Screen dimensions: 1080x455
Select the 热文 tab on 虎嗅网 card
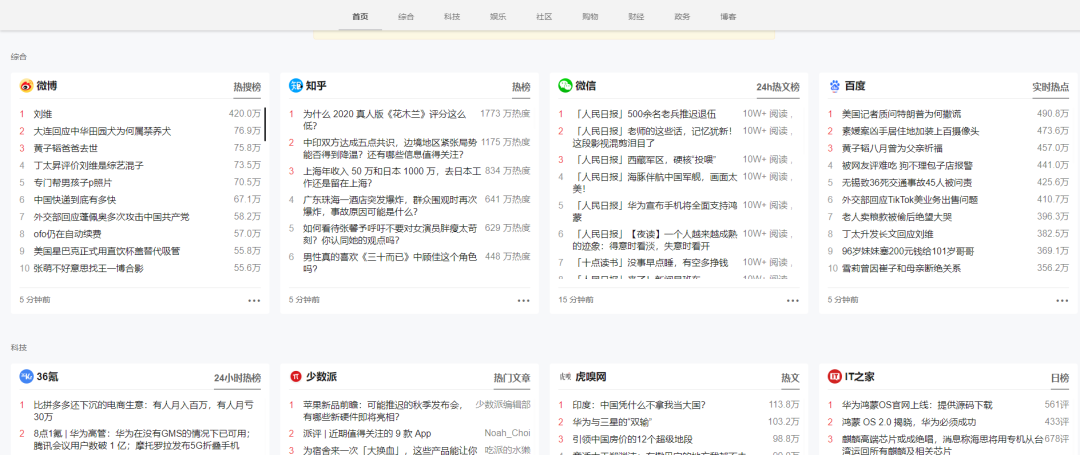coord(791,378)
